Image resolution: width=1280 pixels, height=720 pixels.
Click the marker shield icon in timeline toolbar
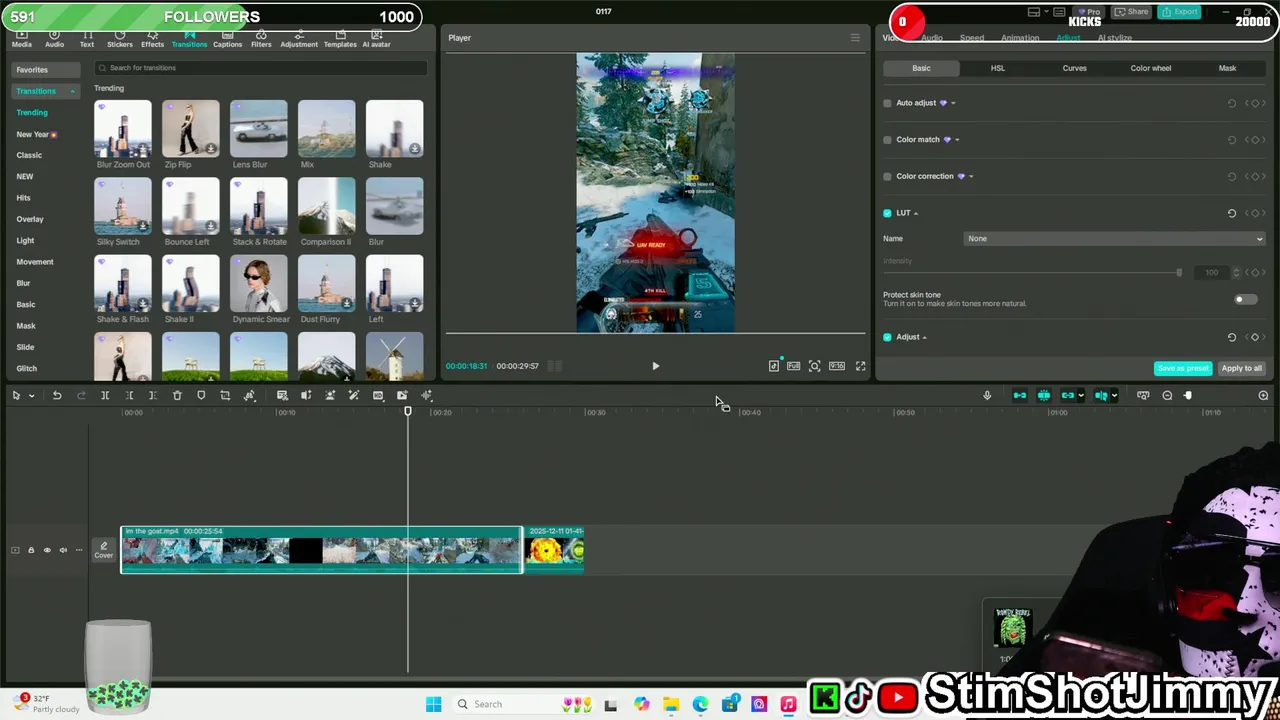pyautogui.click(x=201, y=396)
